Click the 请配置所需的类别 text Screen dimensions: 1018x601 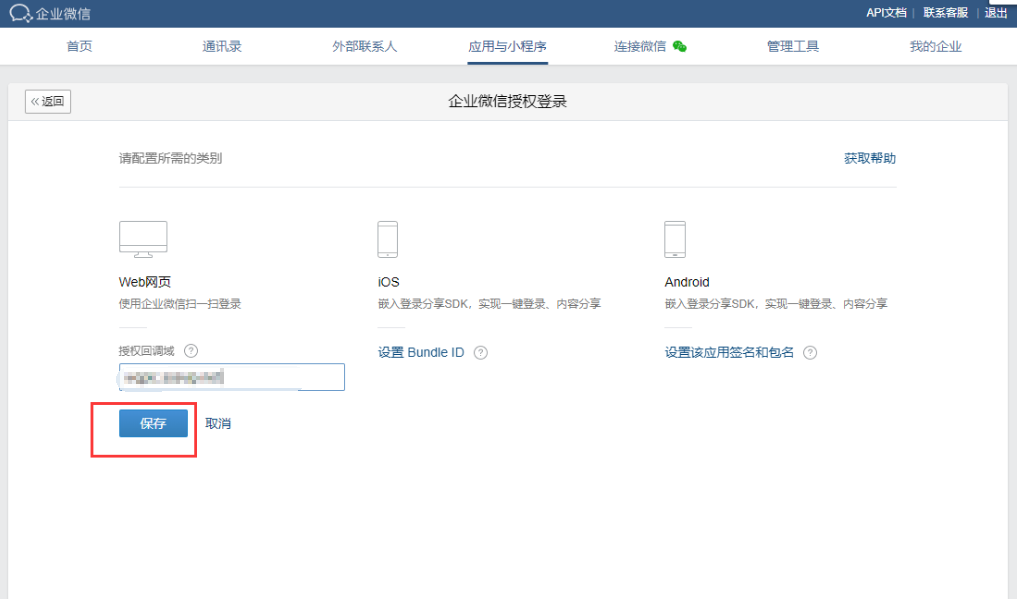click(x=171, y=158)
